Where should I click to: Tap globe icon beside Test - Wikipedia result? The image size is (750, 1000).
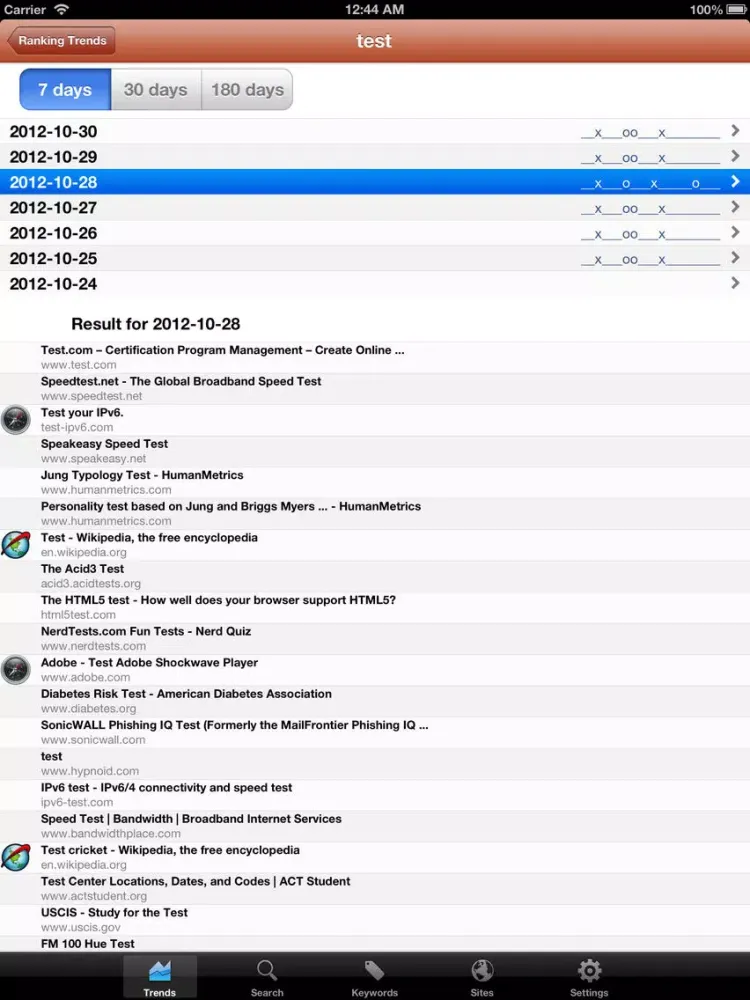click(16, 545)
